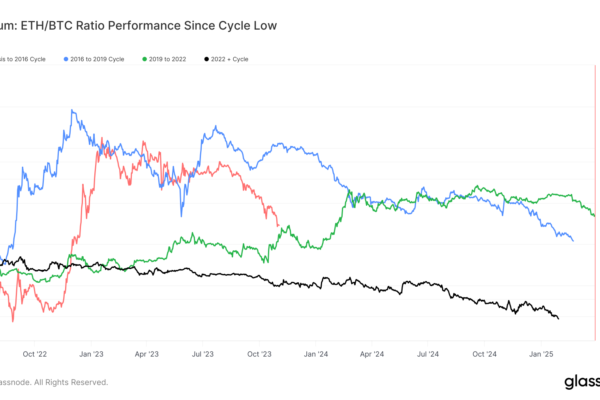Click the blue 2016 to 2019 legend dot
Screen dimensions: 600x400
point(66,60)
